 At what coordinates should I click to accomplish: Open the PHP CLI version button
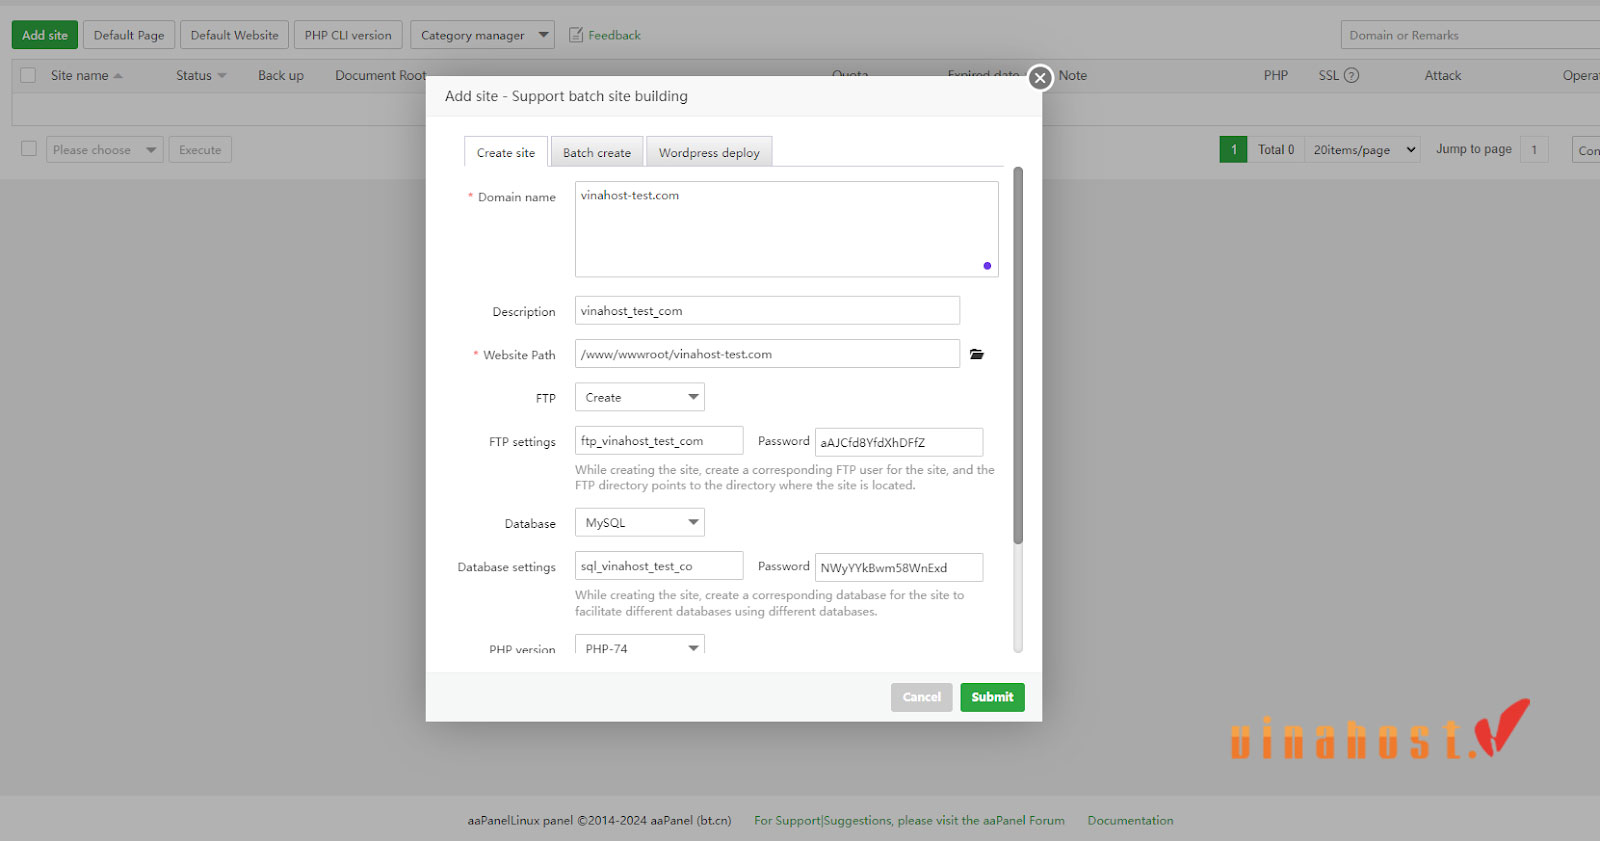348,35
